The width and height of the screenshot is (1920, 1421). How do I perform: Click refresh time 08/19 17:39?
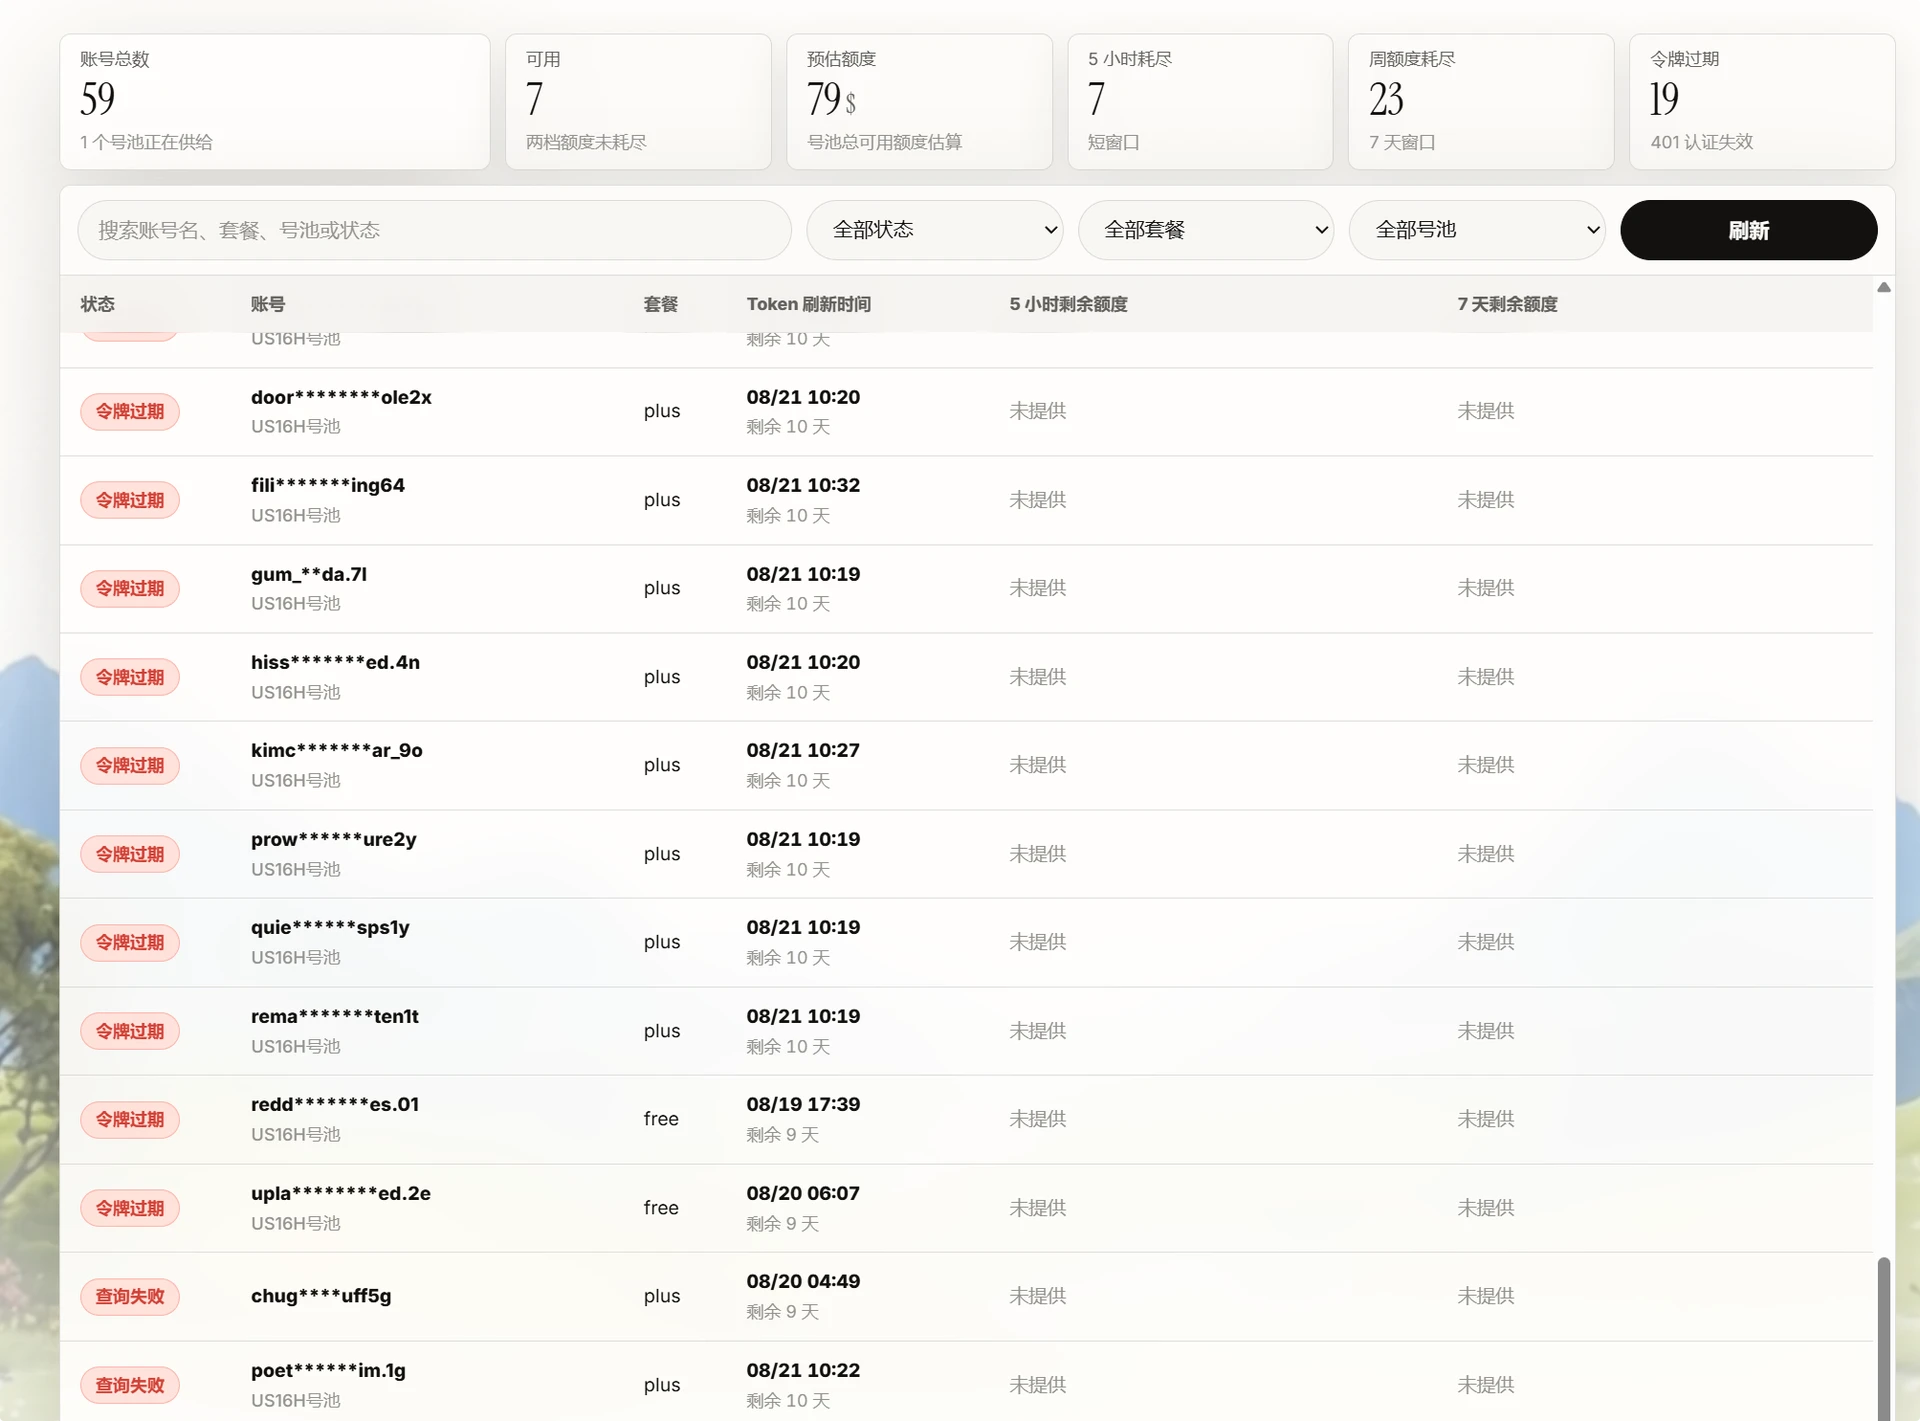803,1104
